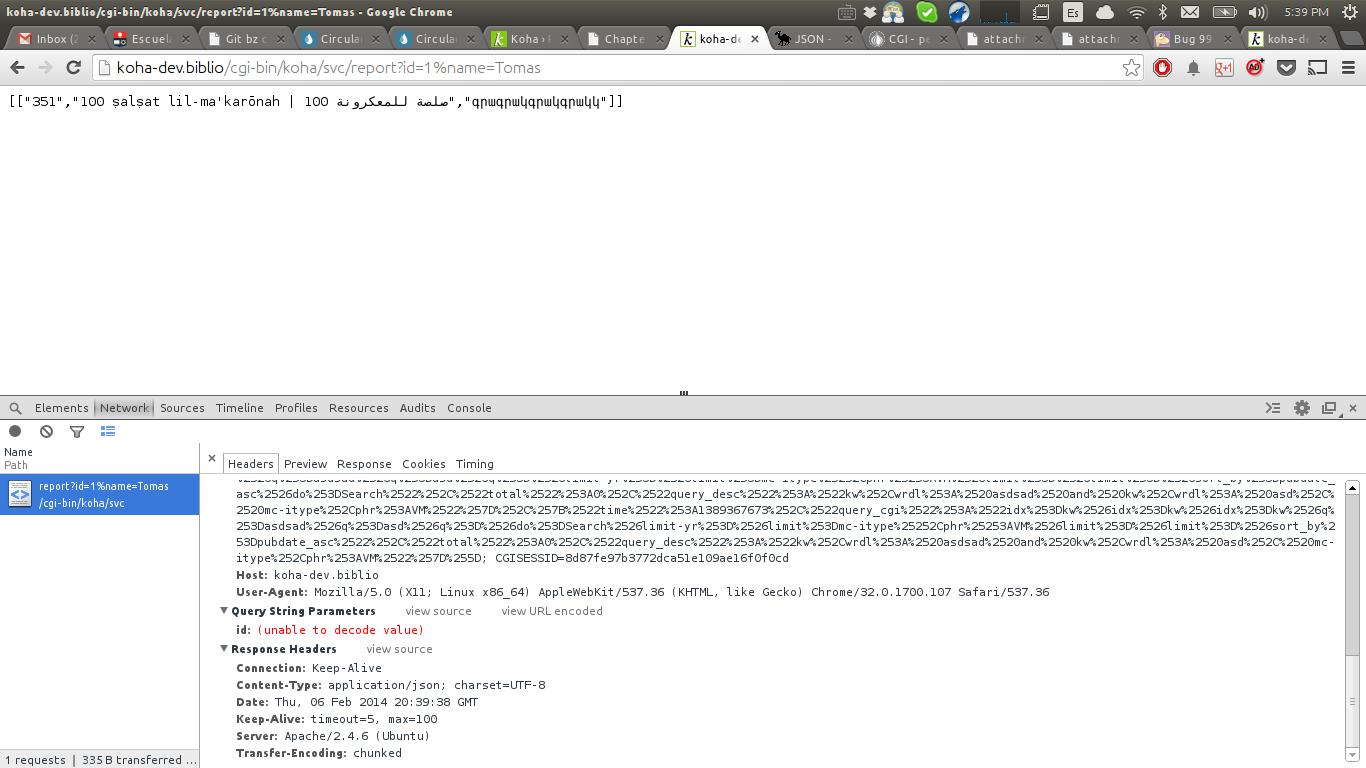Click 'view source' next to Response Headers
The height and width of the screenshot is (768, 1366).
pos(399,649)
